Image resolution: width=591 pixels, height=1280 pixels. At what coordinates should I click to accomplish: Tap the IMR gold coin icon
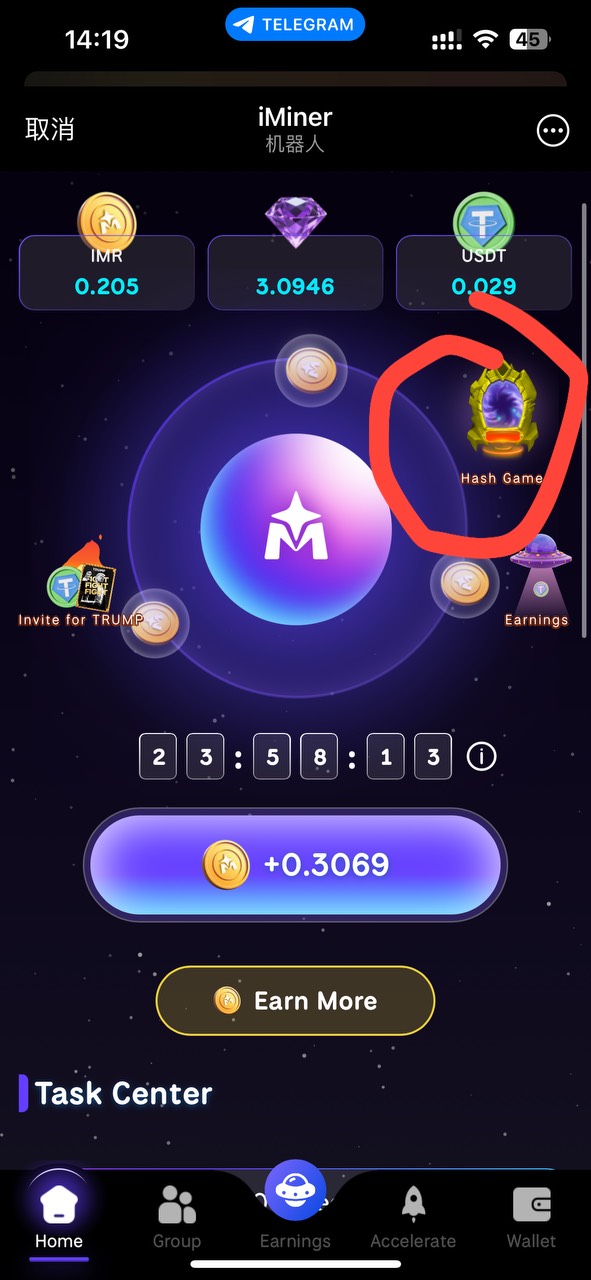(x=106, y=222)
